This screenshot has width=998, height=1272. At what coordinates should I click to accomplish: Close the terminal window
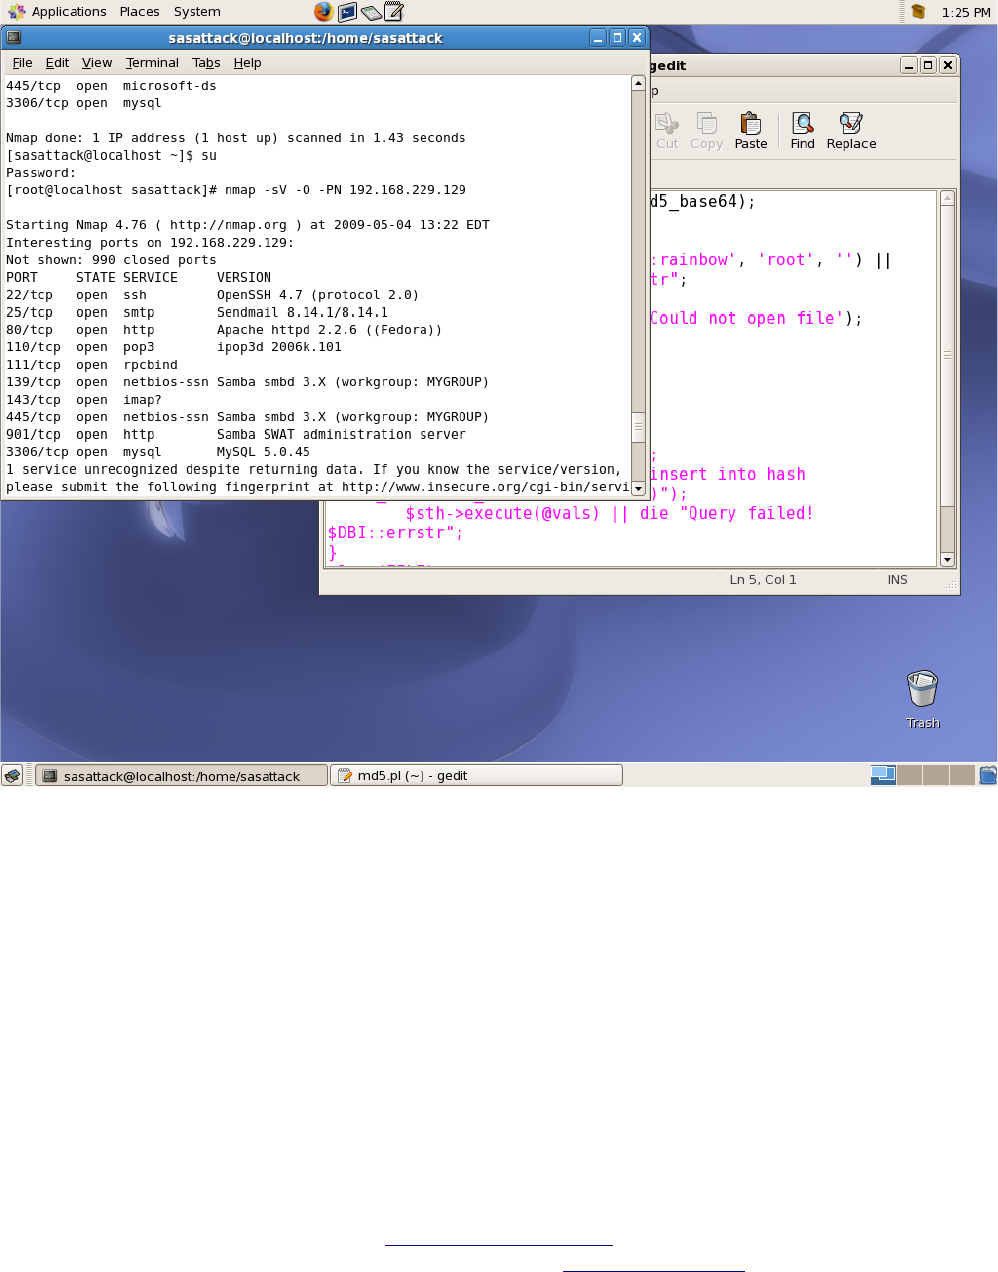(x=636, y=38)
